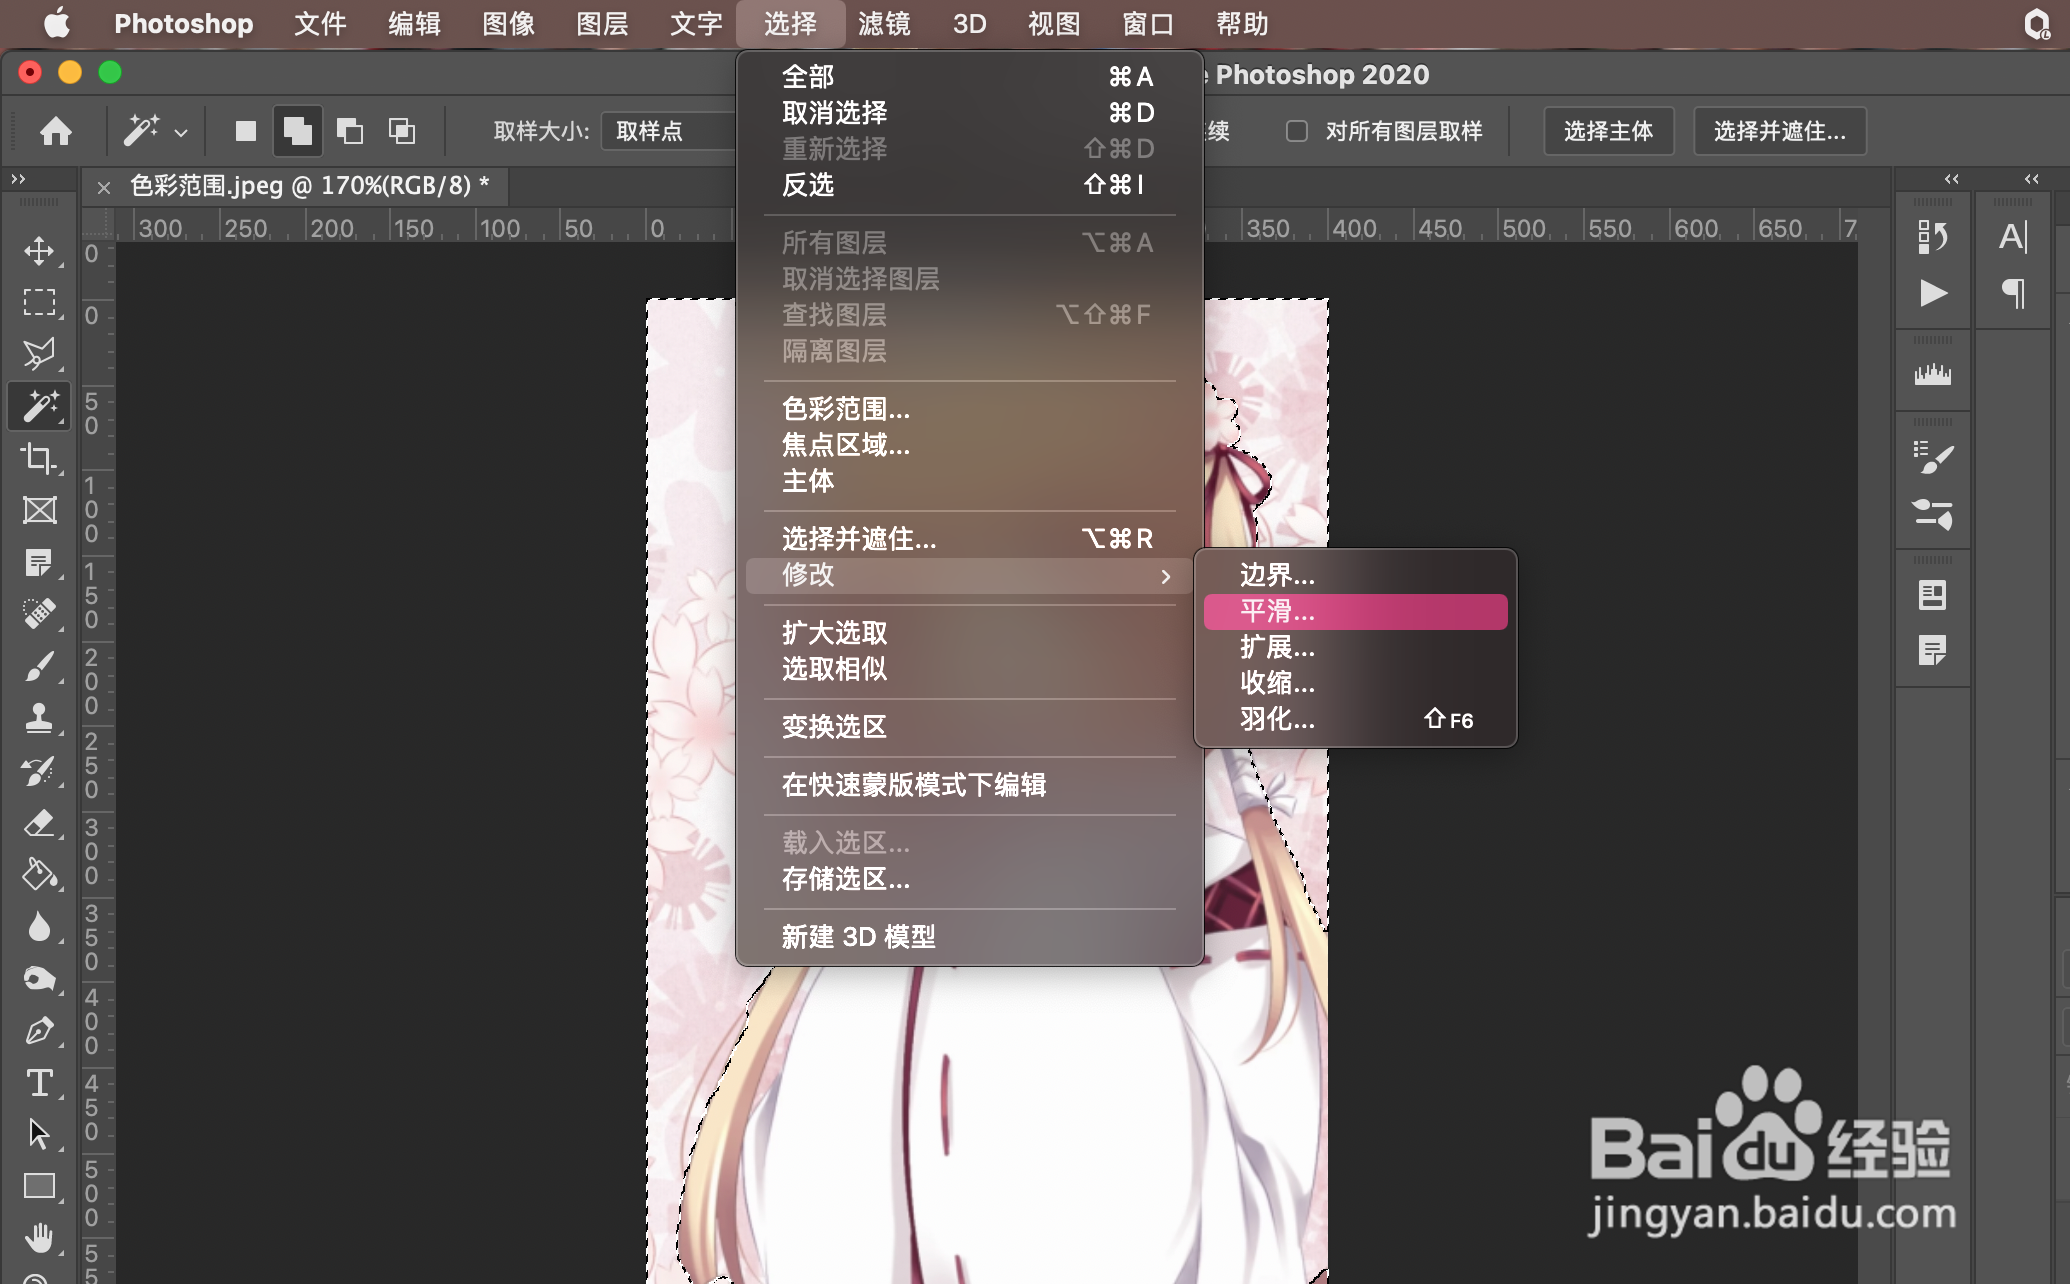Select the Crop tool
Viewport: 2070px width, 1284px height.
[x=39, y=458]
